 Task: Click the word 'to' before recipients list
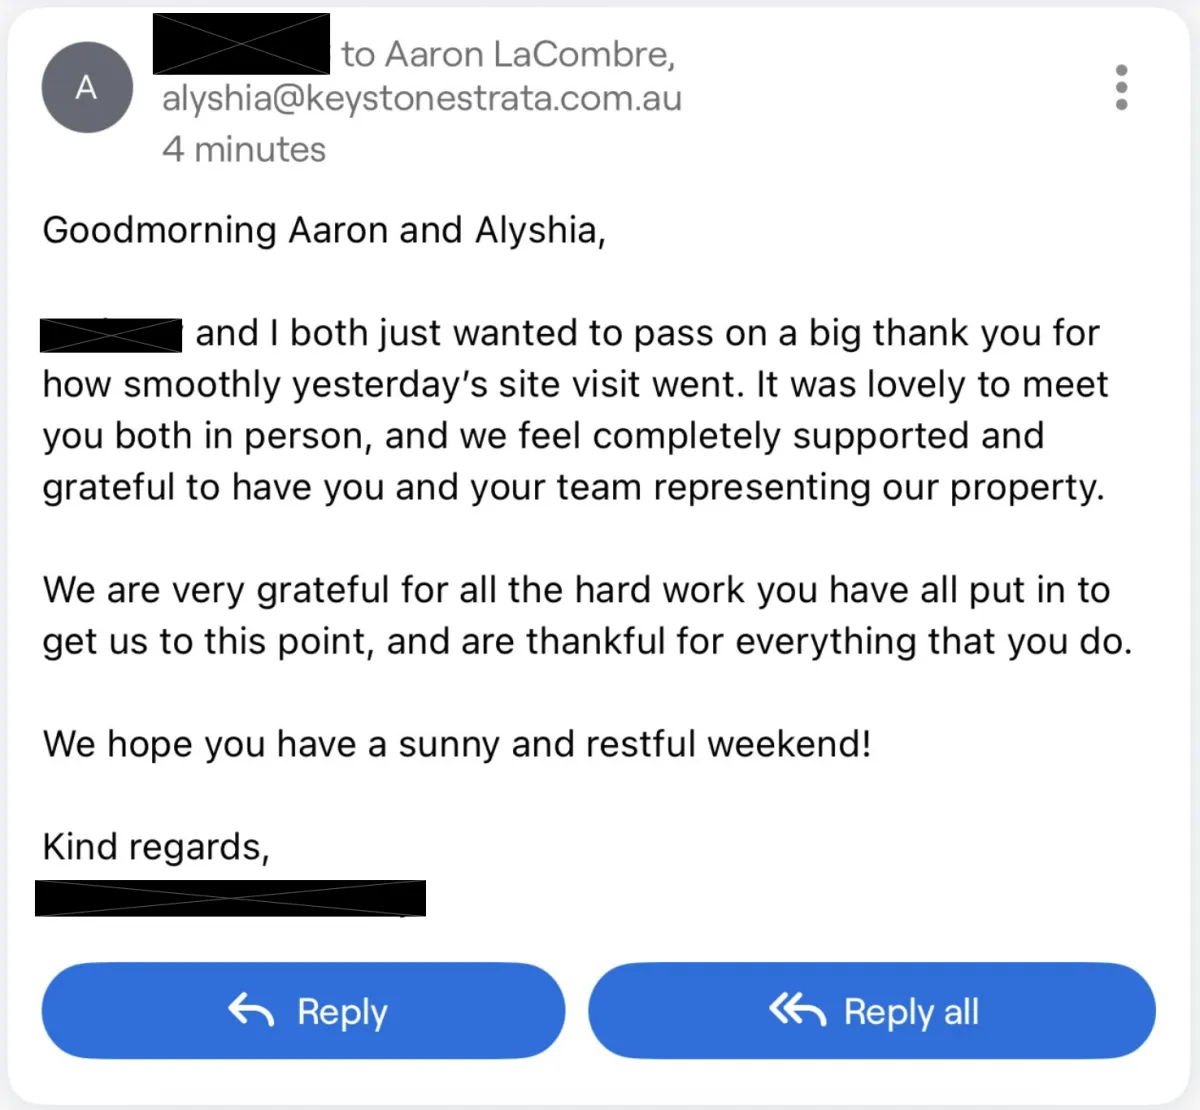pyautogui.click(x=357, y=54)
